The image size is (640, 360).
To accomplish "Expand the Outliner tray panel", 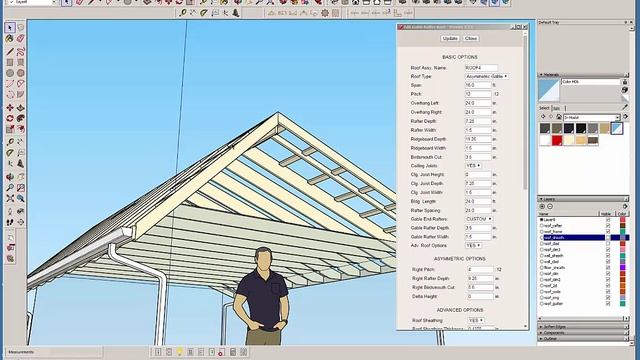I will [x=583, y=338].
